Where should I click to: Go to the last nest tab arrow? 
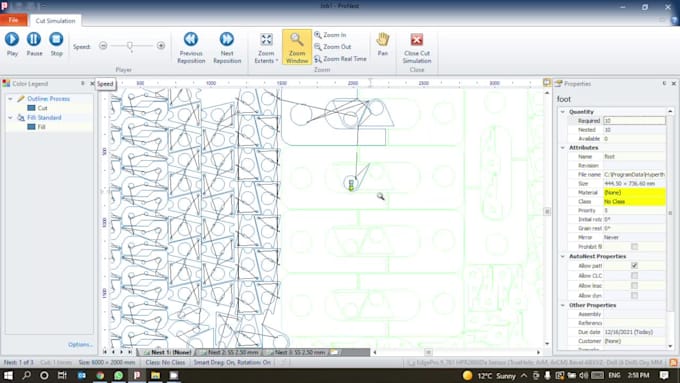[x=130, y=352]
